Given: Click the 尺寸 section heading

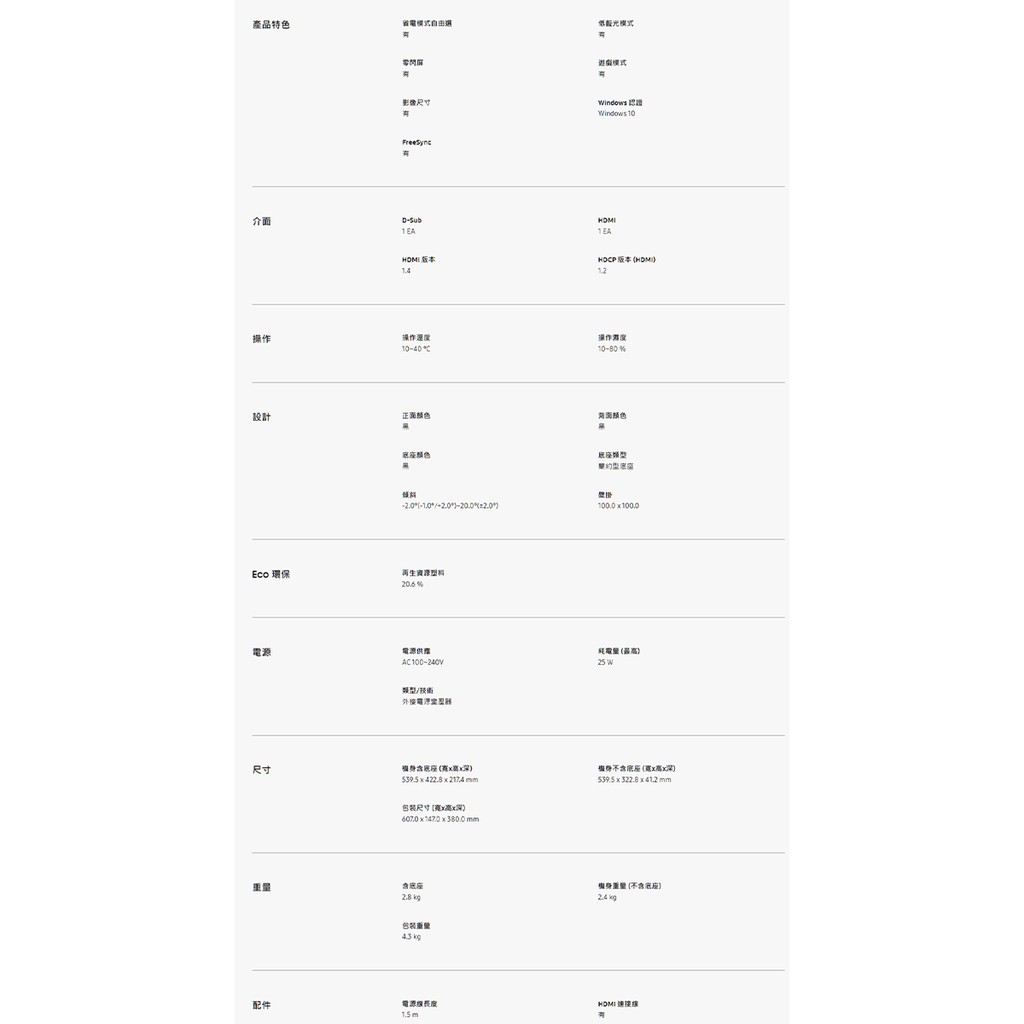Looking at the screenshot, I should pyautogui.click(x=262, y=770).
